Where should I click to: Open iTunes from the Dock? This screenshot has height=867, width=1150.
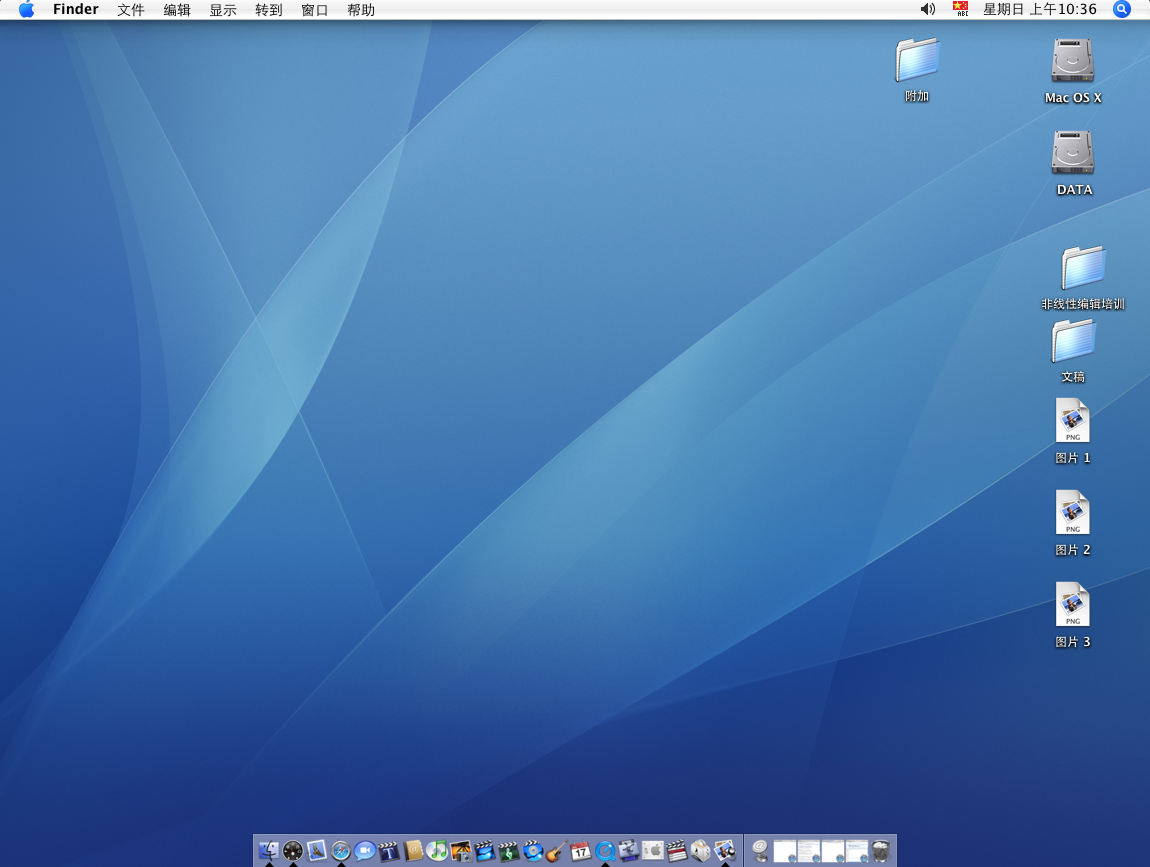437,851
